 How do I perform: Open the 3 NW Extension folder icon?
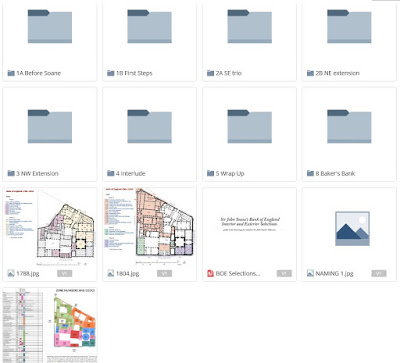point(50,126)
